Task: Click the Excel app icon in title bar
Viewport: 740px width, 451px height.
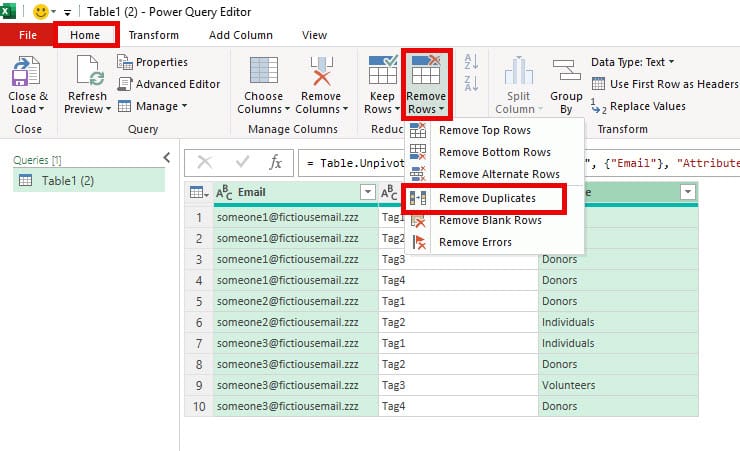Action: [x=8, y=11]
